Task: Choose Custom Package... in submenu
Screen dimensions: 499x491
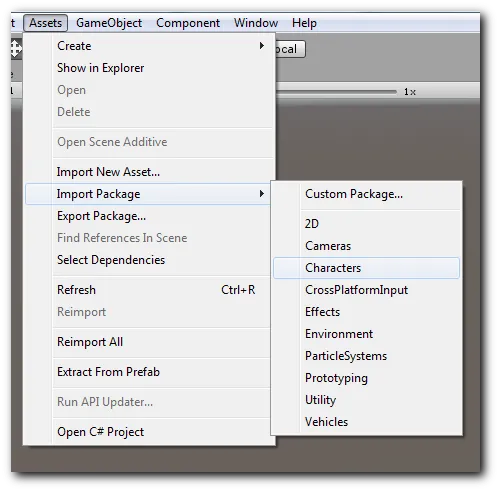Action: [x=367, y=194]
